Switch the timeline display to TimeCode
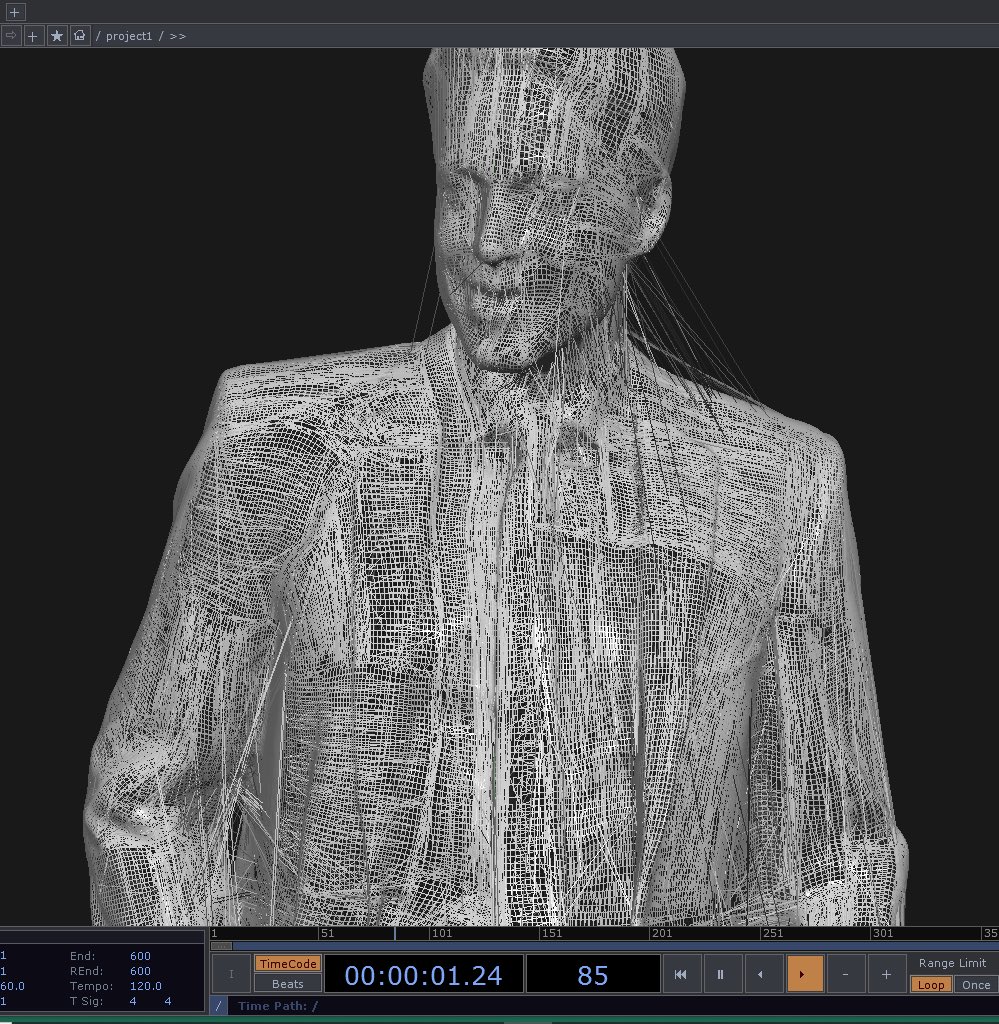 click(x=287, y=964)
